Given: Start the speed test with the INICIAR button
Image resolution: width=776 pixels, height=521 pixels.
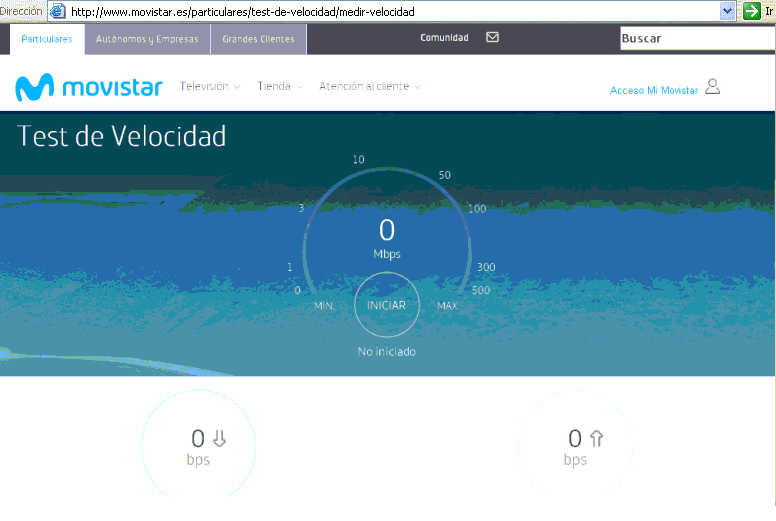Looking at the screenshot, I should point(387,305).
